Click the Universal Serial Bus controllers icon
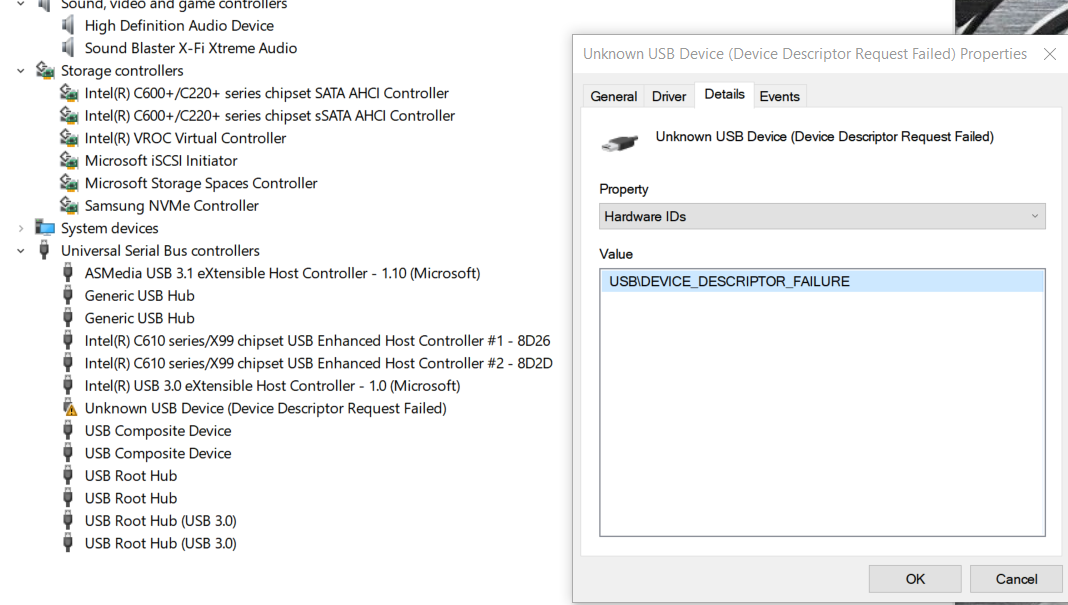 (44, 250)
